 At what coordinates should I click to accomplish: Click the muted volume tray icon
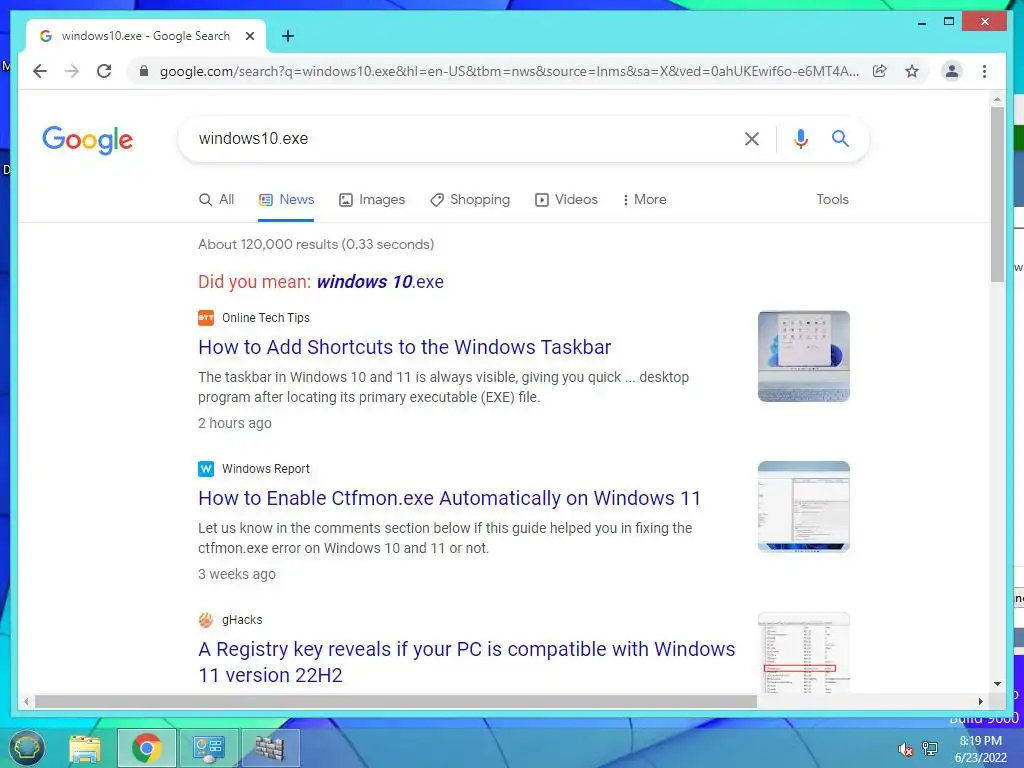coord(905,749)
